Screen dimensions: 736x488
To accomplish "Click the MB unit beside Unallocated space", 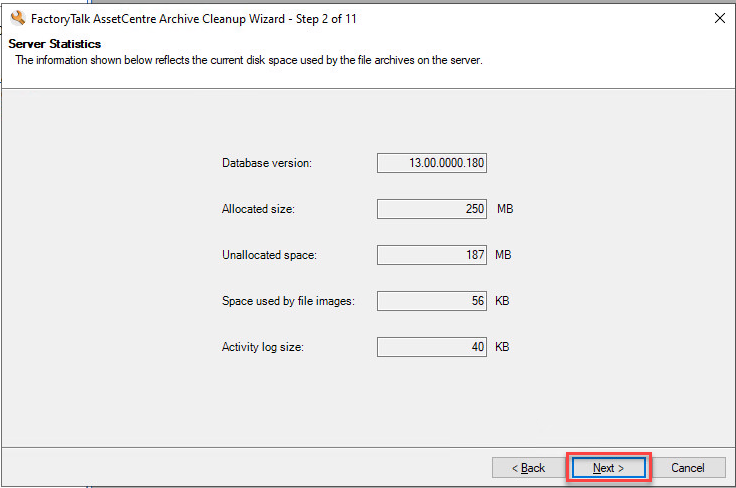I will point(503,255).
